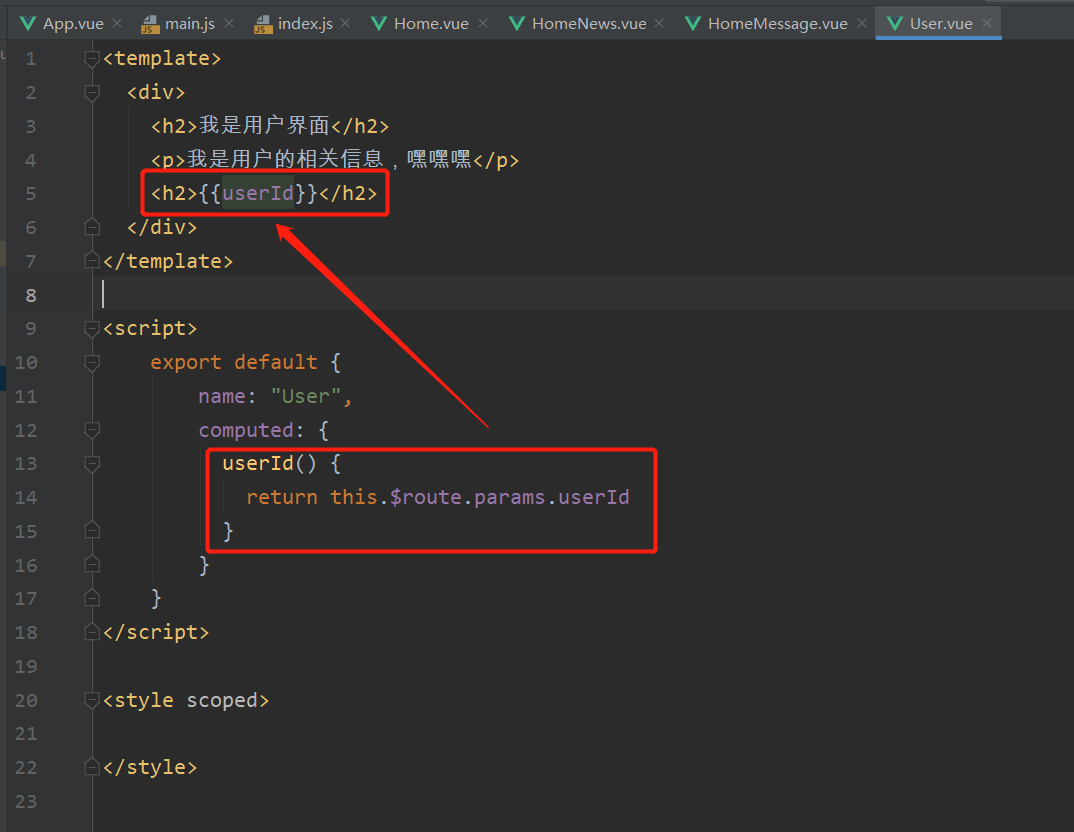
Task: Collapse the div block at line 2
Action: pos(92,92)
